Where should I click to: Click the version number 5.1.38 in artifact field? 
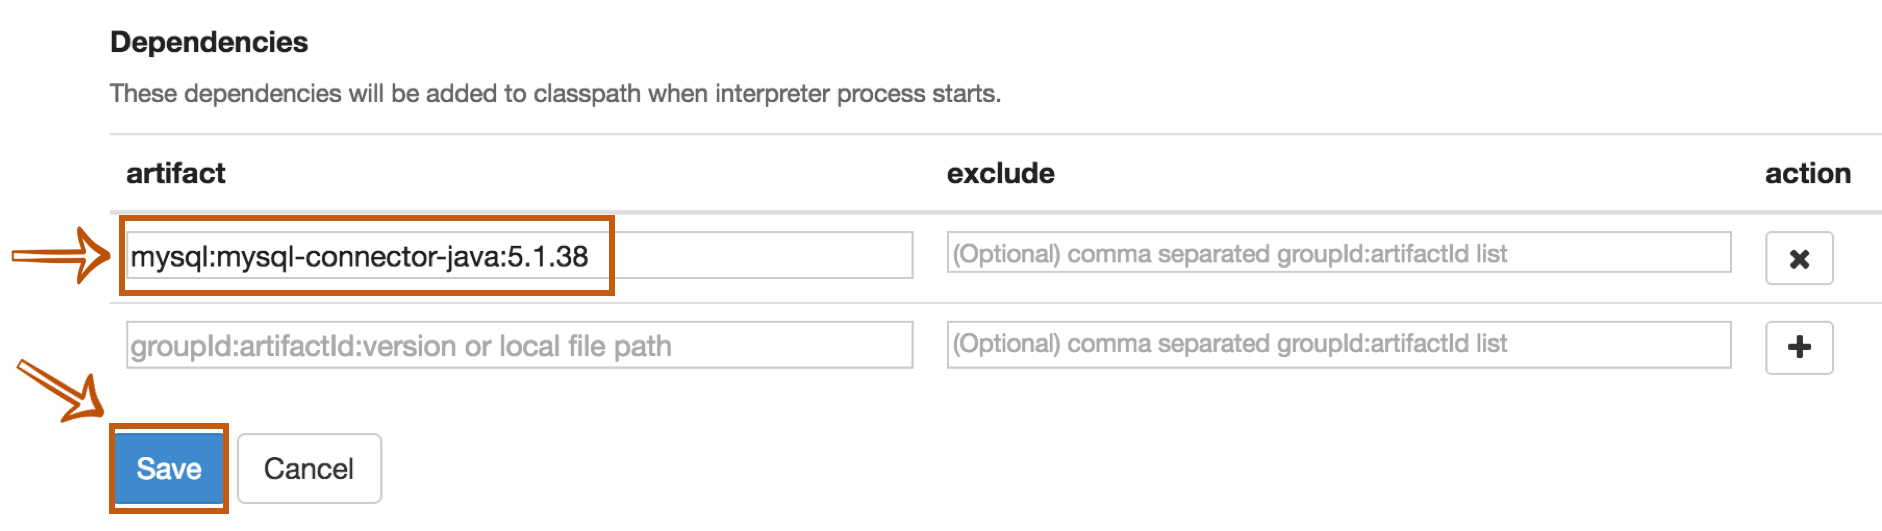point(548,257)
